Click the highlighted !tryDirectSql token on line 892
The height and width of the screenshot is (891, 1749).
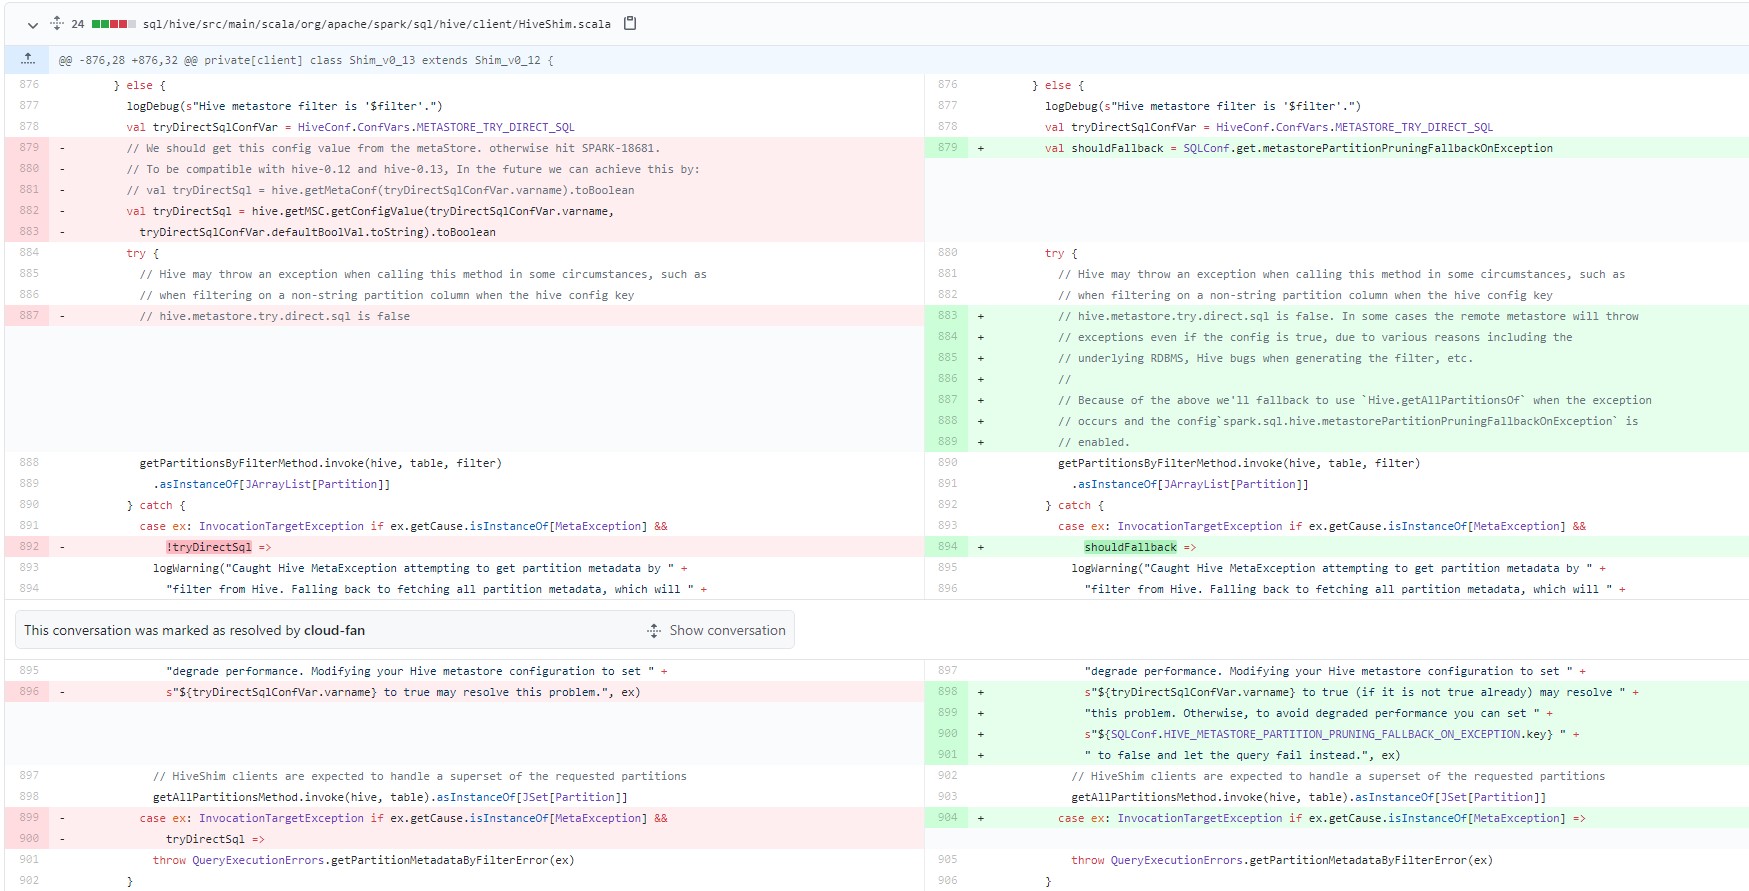point(210,548)
